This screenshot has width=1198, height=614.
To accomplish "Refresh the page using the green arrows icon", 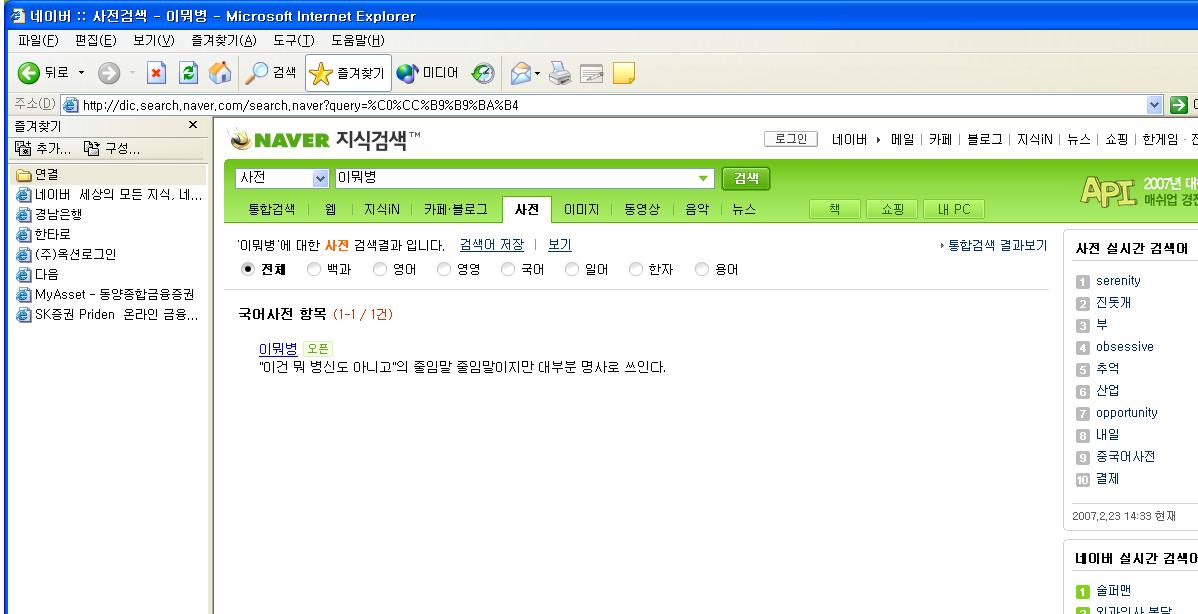I will (x=188, y=73).
